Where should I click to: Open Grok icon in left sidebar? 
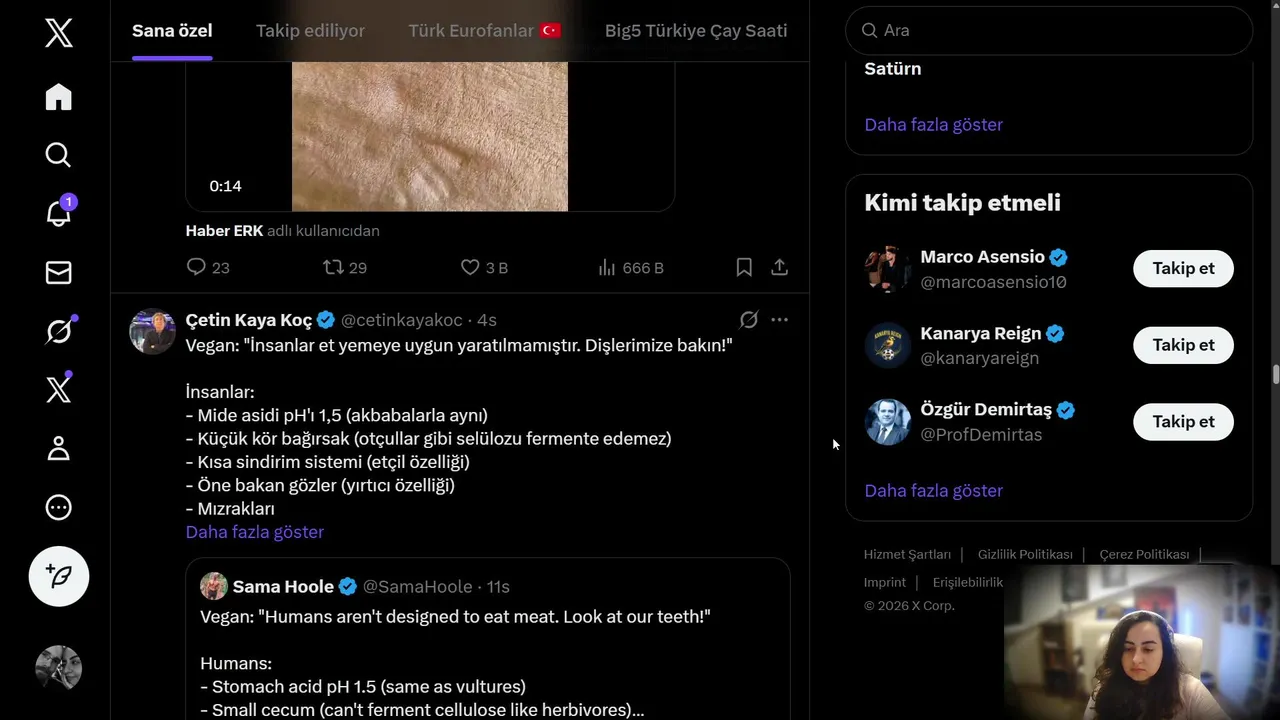pos(59,330)
